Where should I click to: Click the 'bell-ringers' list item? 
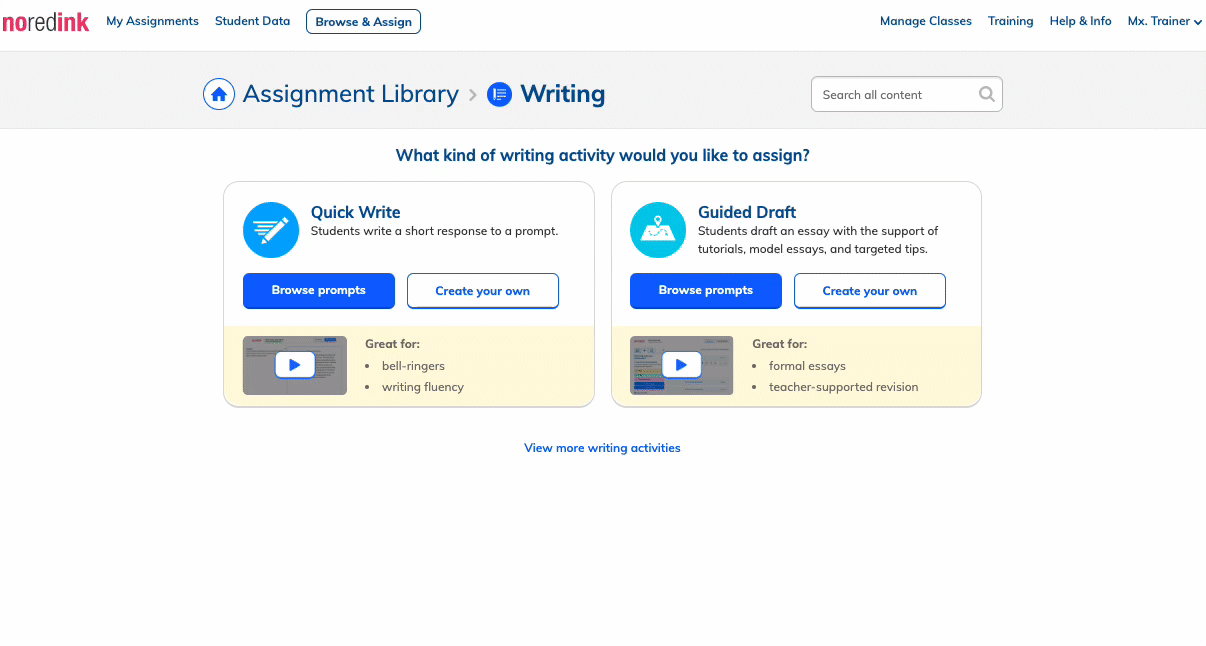[x=413, y=366]
